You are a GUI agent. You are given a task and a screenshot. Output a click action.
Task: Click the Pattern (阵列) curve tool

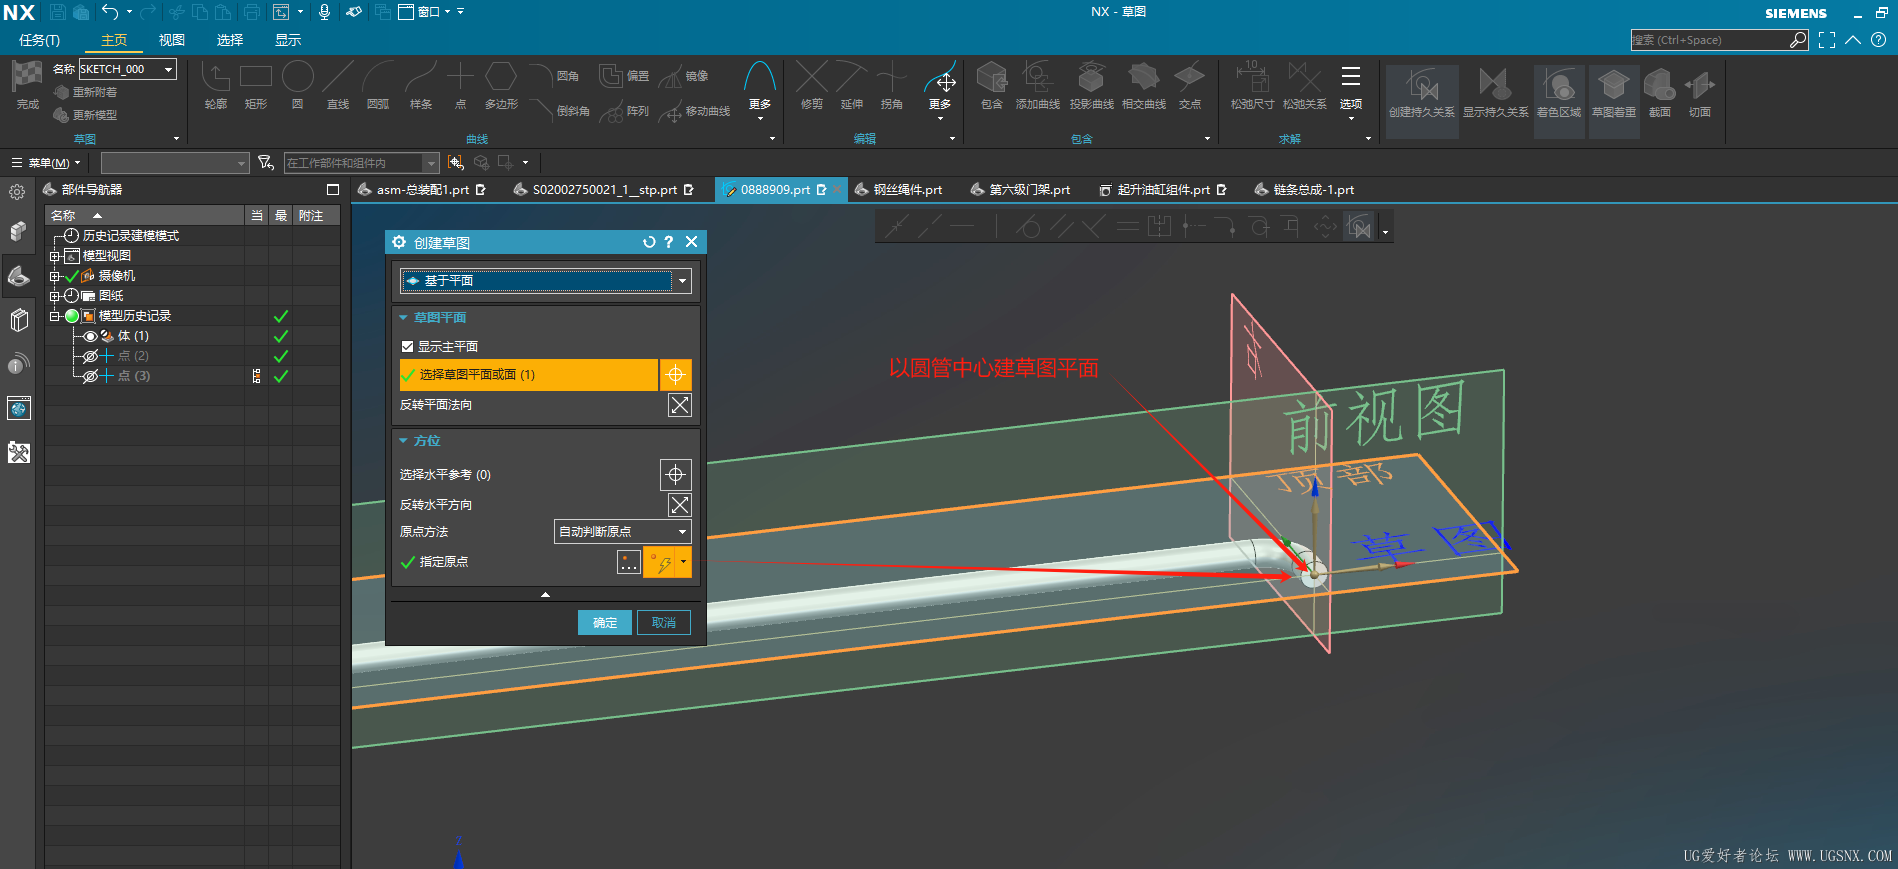pos(624,111)
